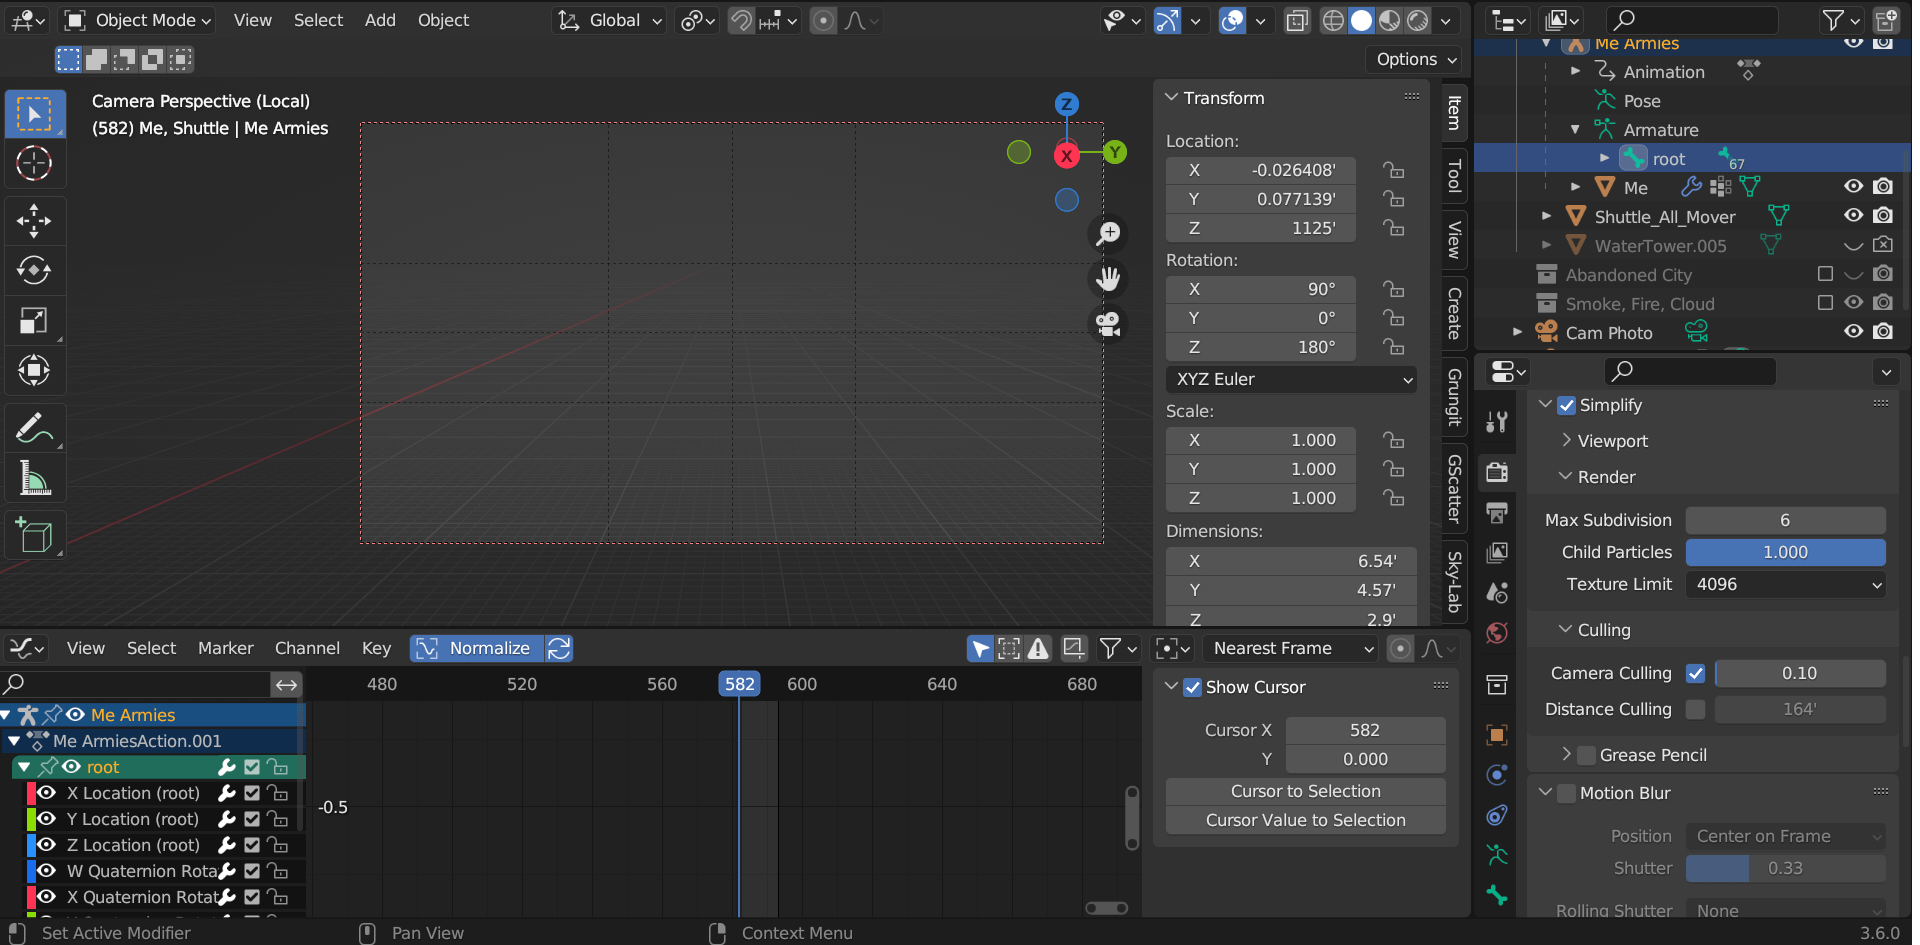Viewport: 1920px width, 945px height.
Task: Adjust the Child Particles slider
Action: click(x=1786, y=552)
